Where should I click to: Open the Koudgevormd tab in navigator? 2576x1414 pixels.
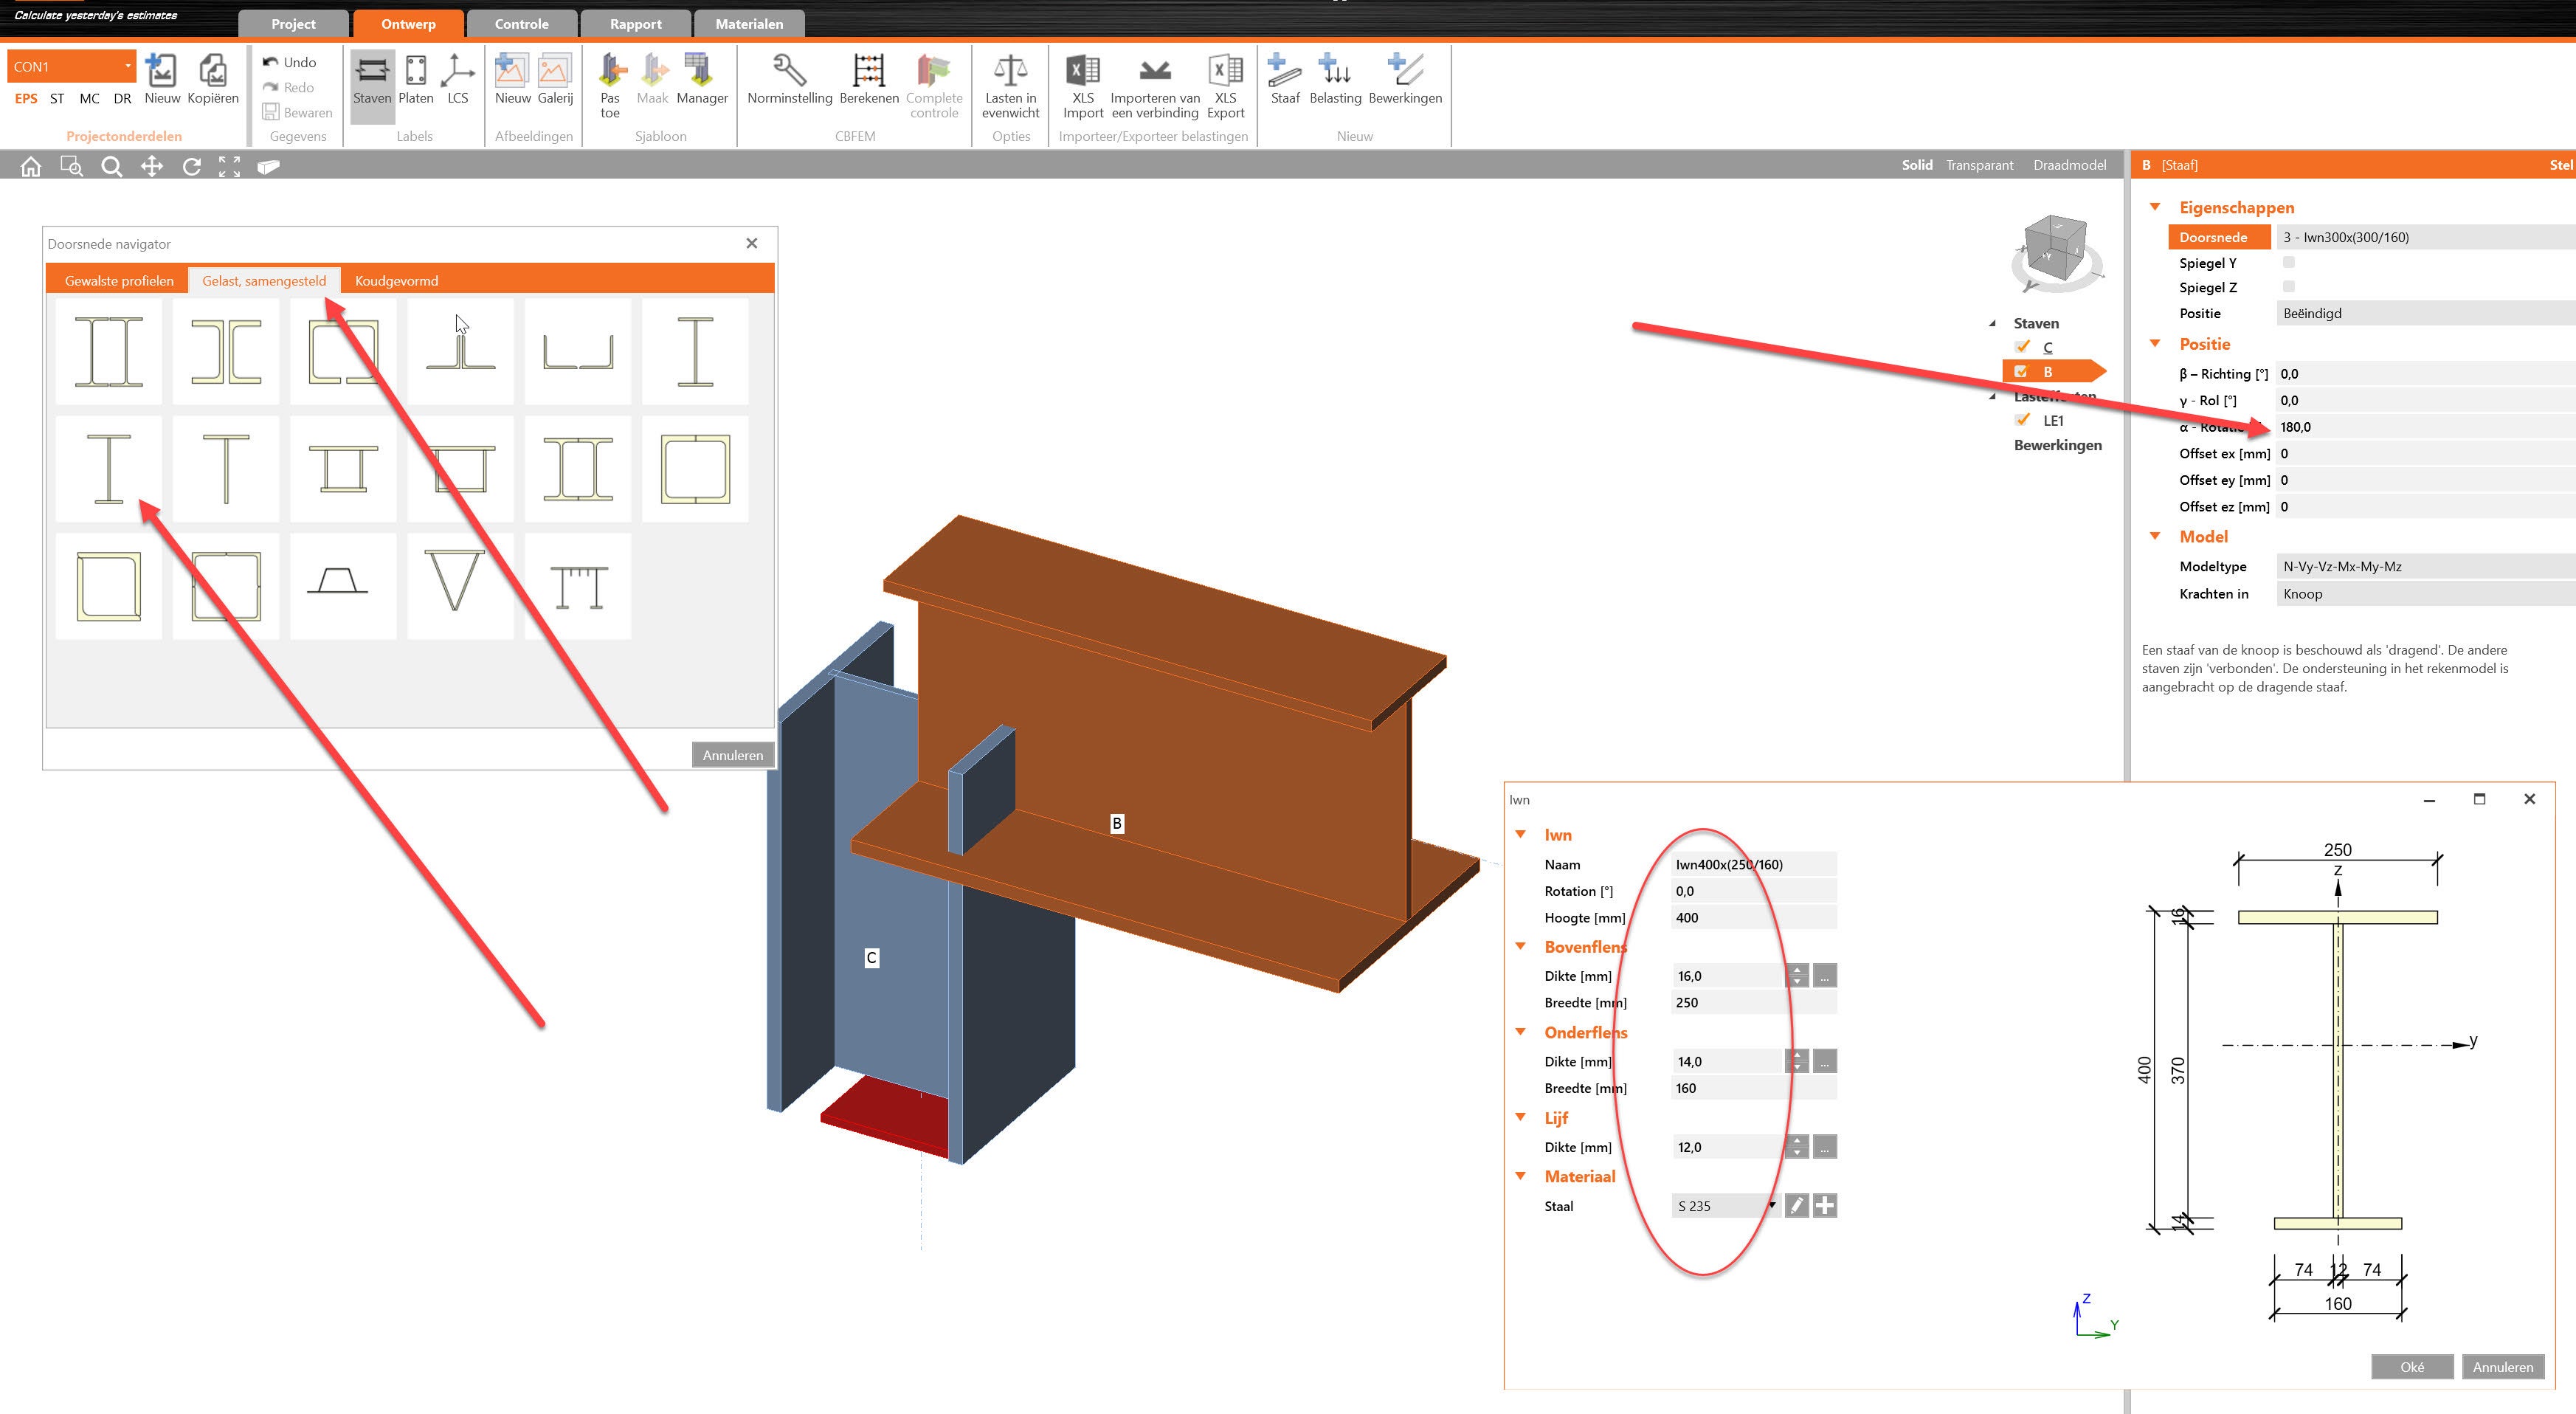point(396,281)
